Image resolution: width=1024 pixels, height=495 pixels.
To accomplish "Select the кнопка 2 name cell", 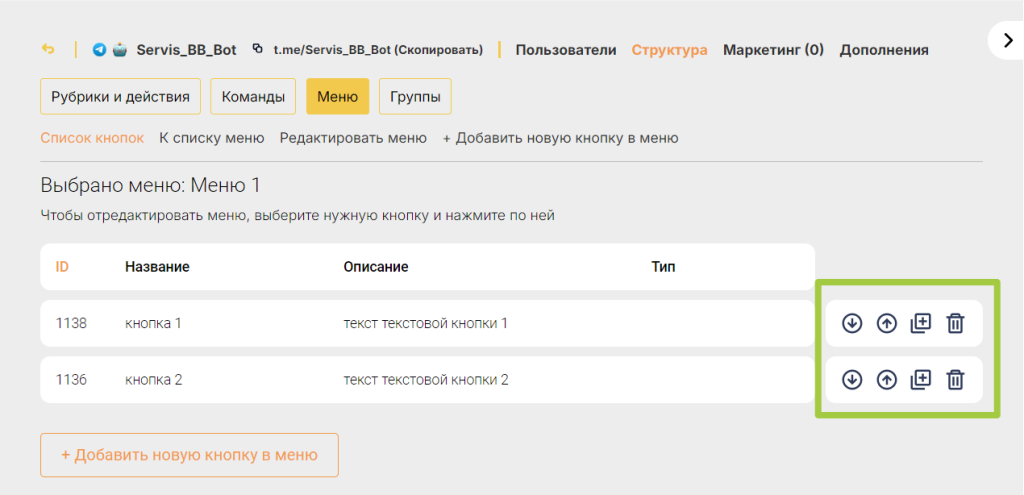I will (153, 379).
